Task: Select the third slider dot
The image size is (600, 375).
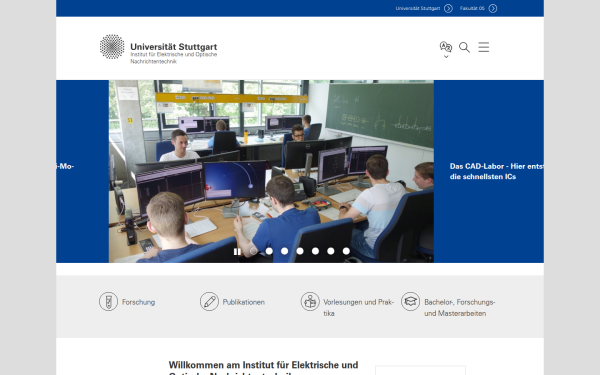Action: (x=284, y=251)
